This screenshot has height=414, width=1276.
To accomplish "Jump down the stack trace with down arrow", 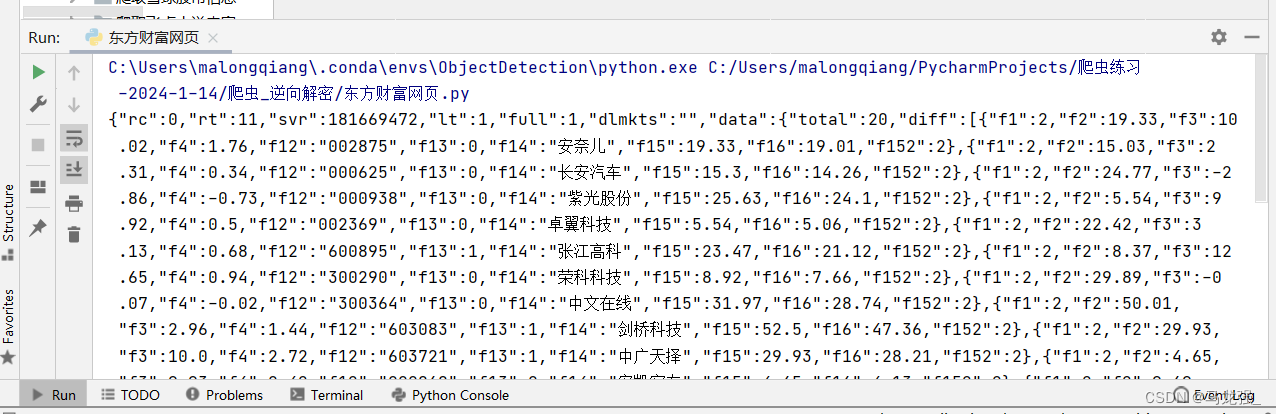I will point(74,104).
